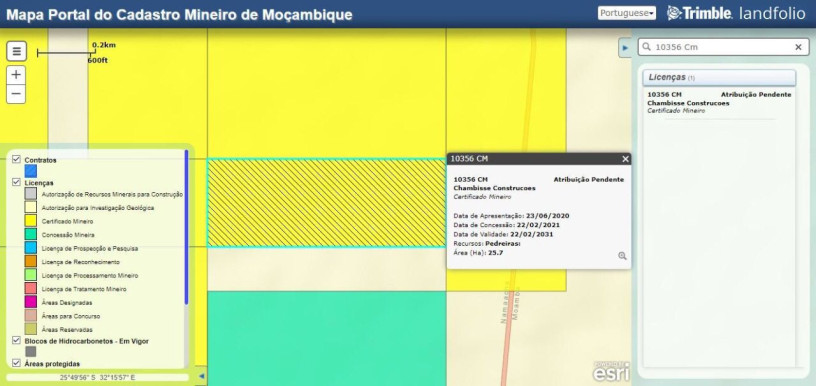
Task: Zoom in with the plus button
Action: click(x=16, y=75)
